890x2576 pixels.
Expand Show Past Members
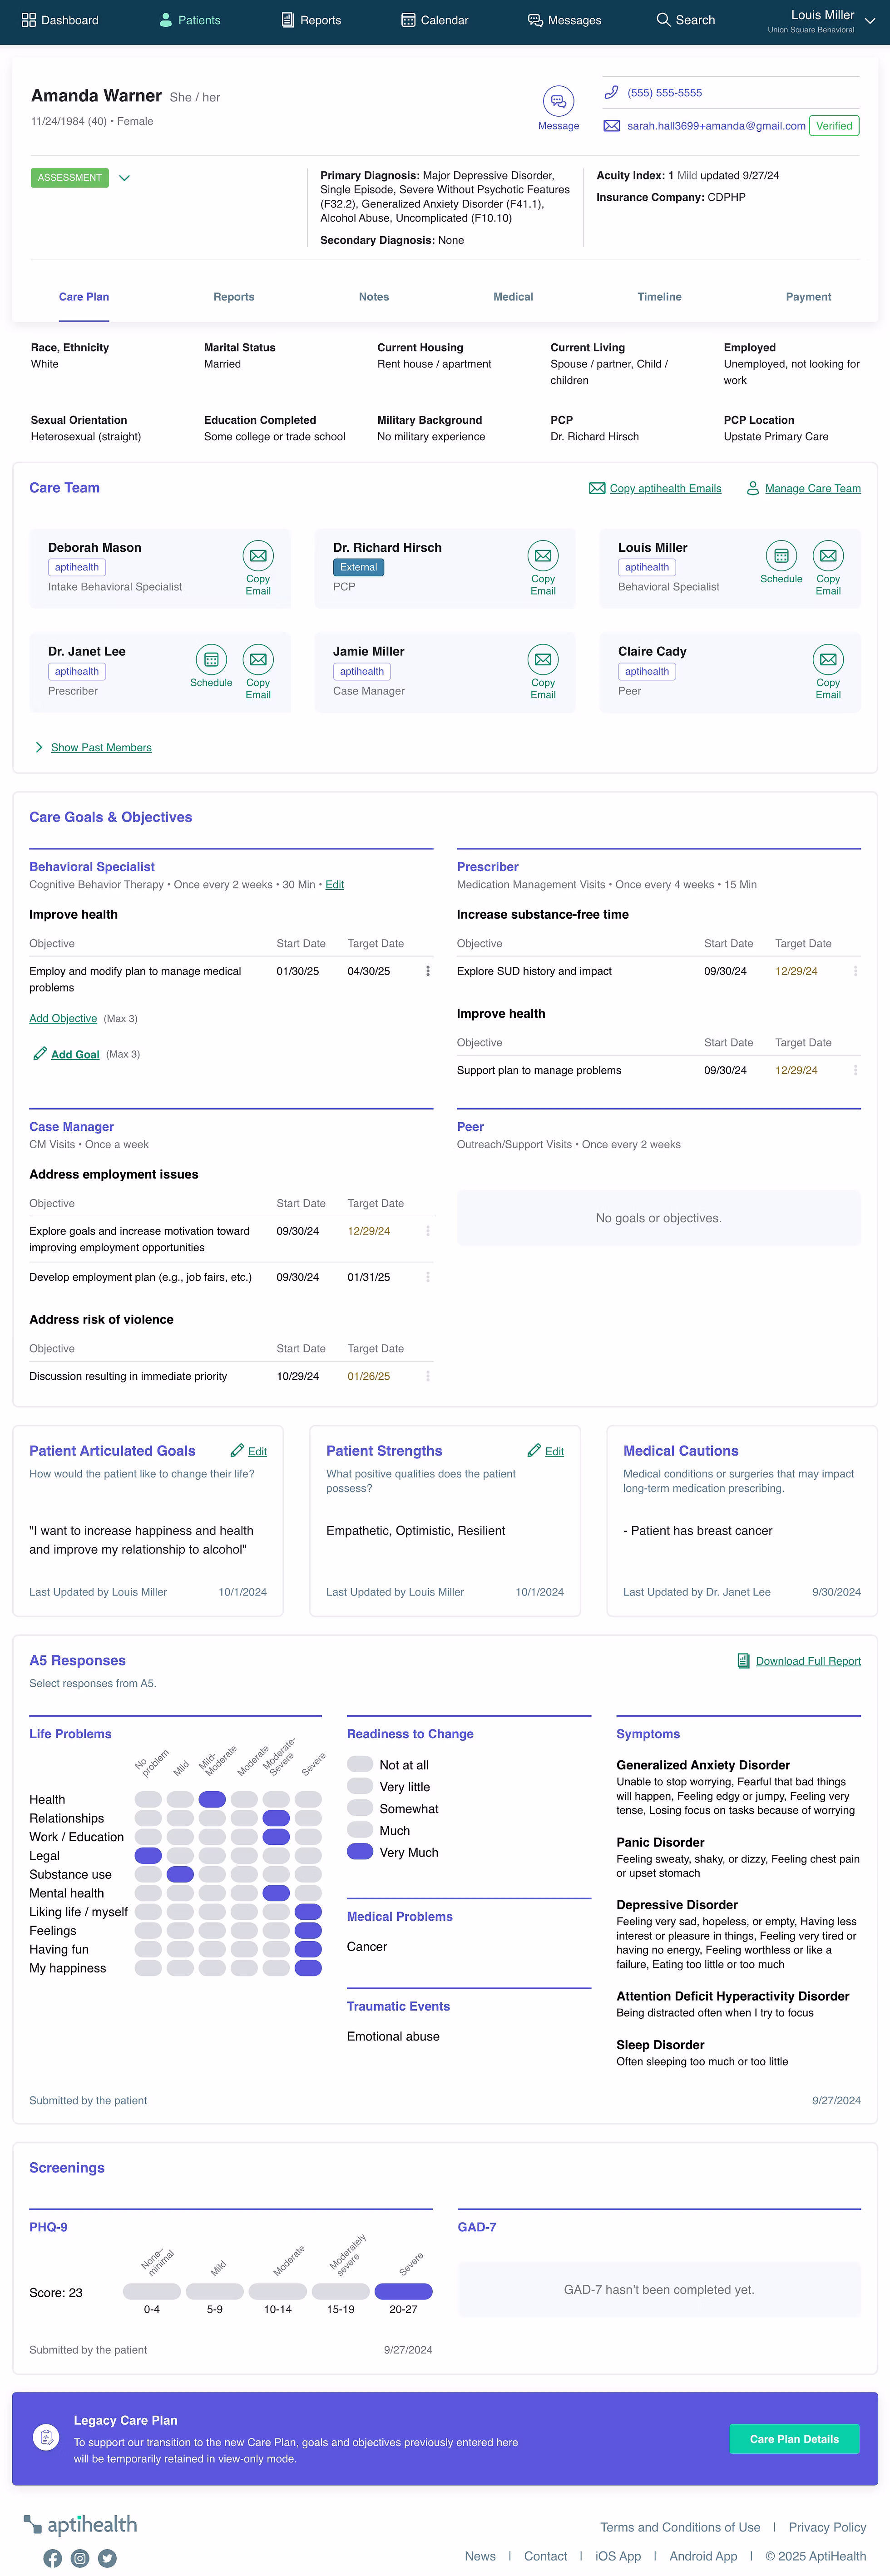(x=93, y=747)
